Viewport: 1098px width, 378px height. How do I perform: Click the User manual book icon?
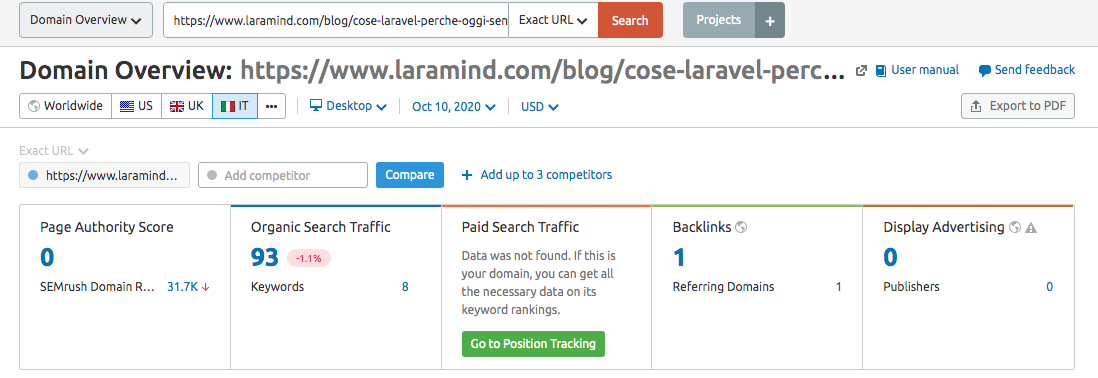tap(881, 70)
